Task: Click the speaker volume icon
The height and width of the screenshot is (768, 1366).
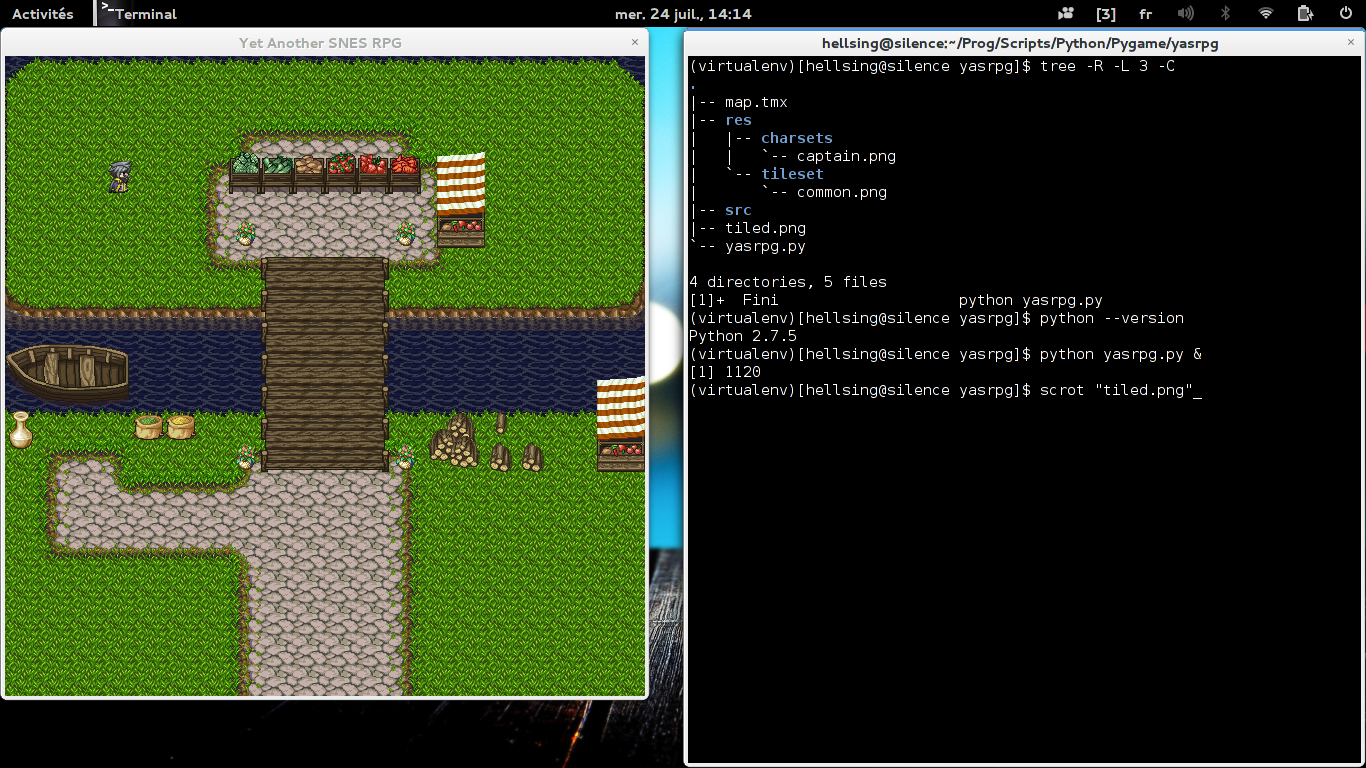Action: pyautogui.click(x=1184, y=14)
